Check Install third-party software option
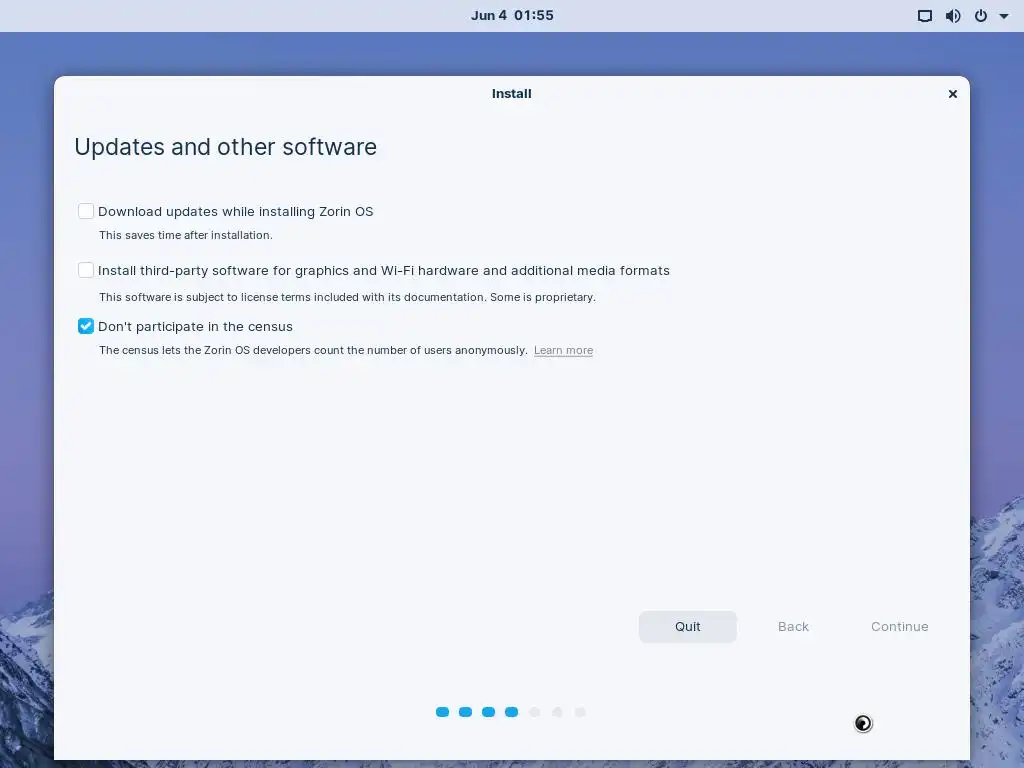Image resolution: width=1024 pixels, height=768 pixels. [86, 270]
